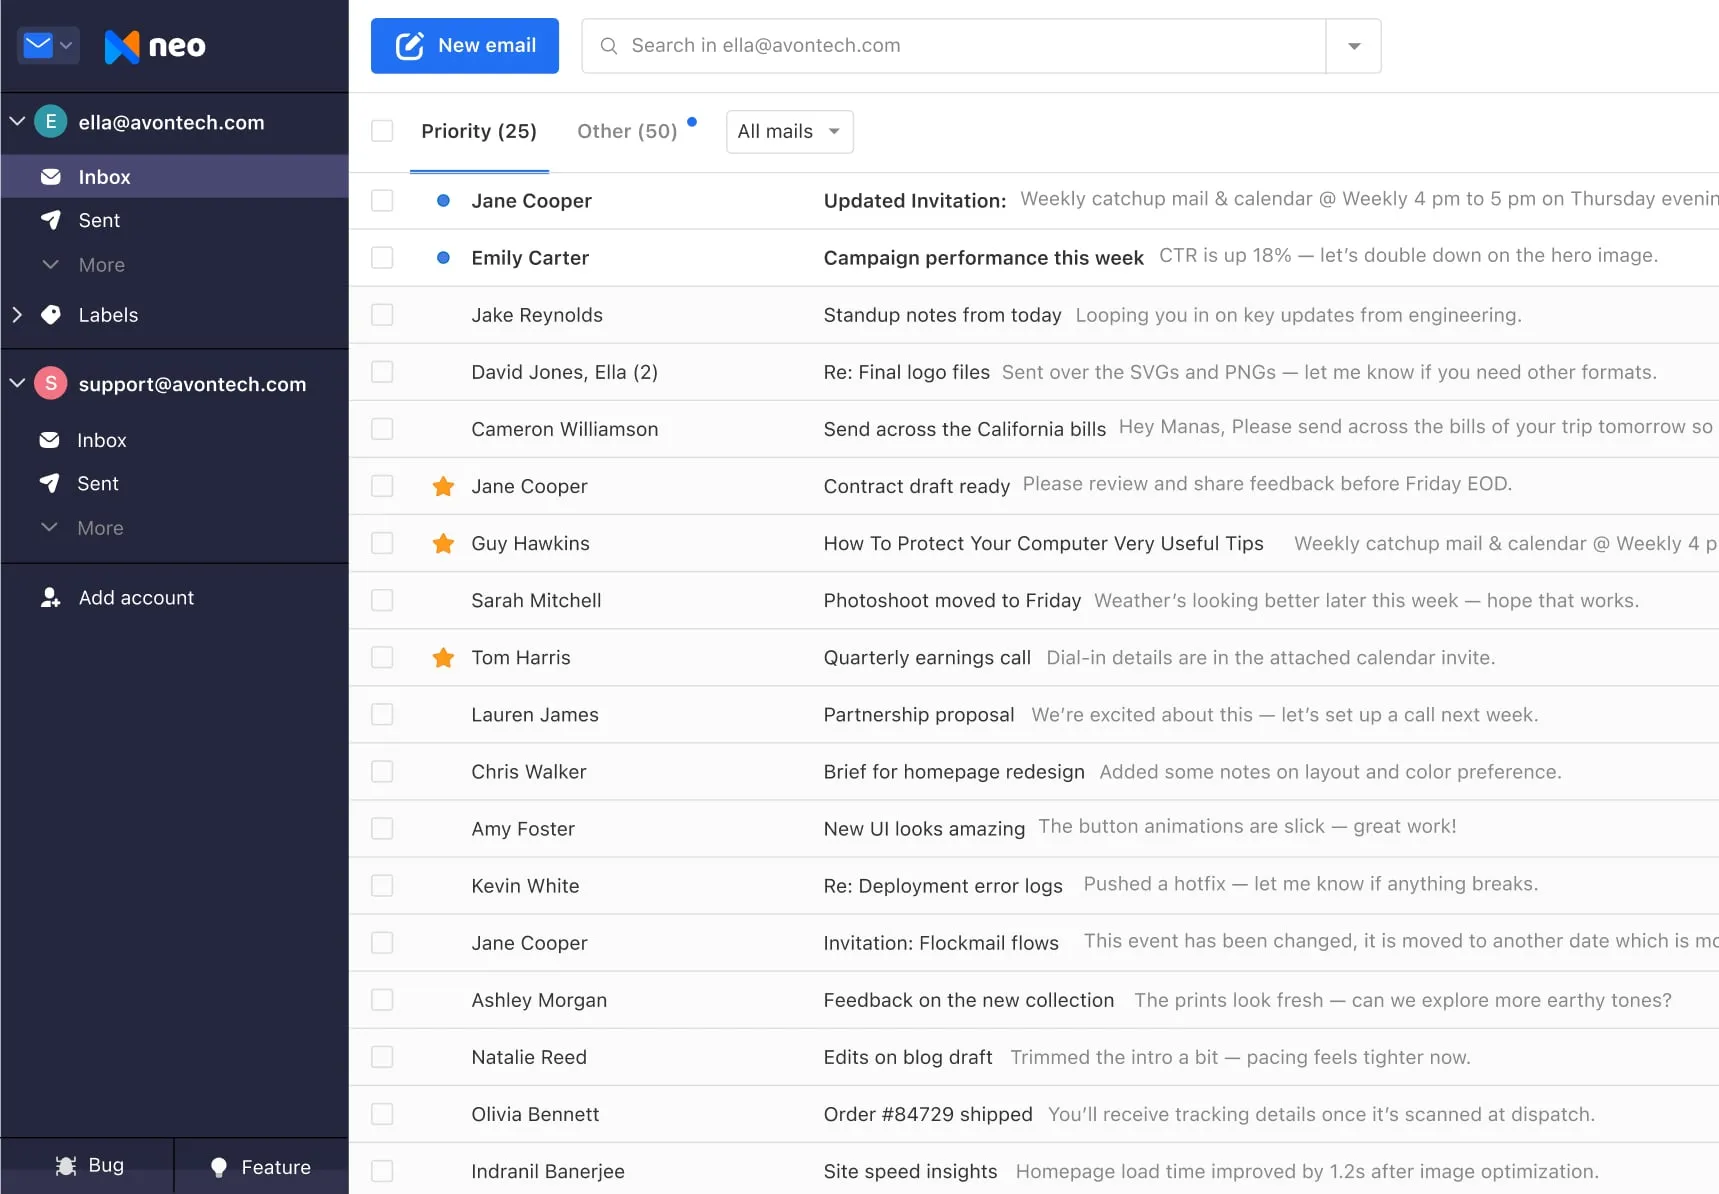Screen dimensions: 1719x1194
Task: Switch to the Other (50) tab
Action: [x=627, y=132]
